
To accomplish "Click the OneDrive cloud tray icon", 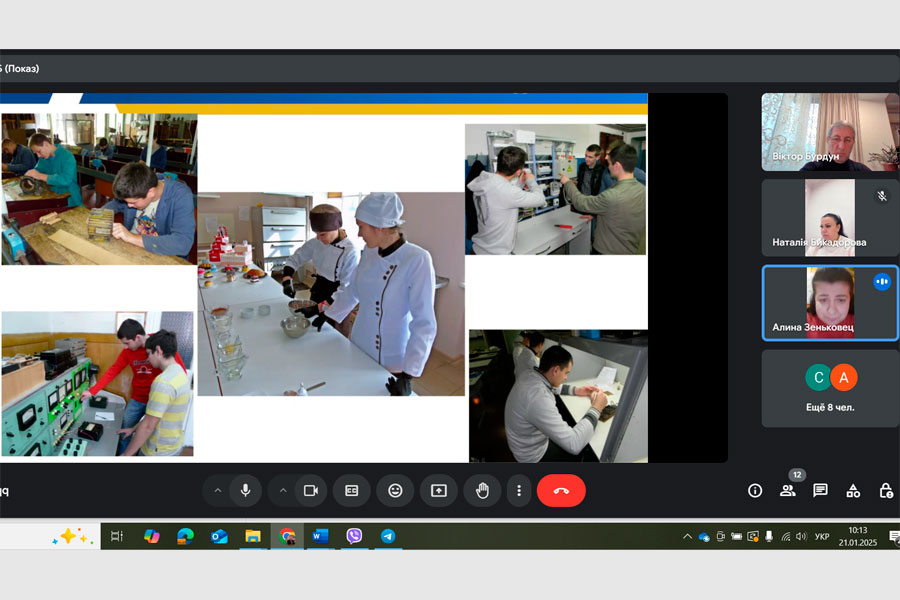I will 704,537.
